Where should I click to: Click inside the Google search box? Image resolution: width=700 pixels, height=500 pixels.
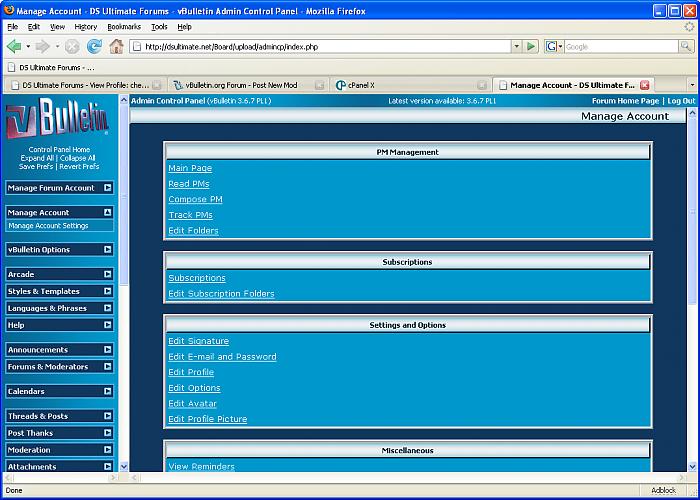coord(620,46)
